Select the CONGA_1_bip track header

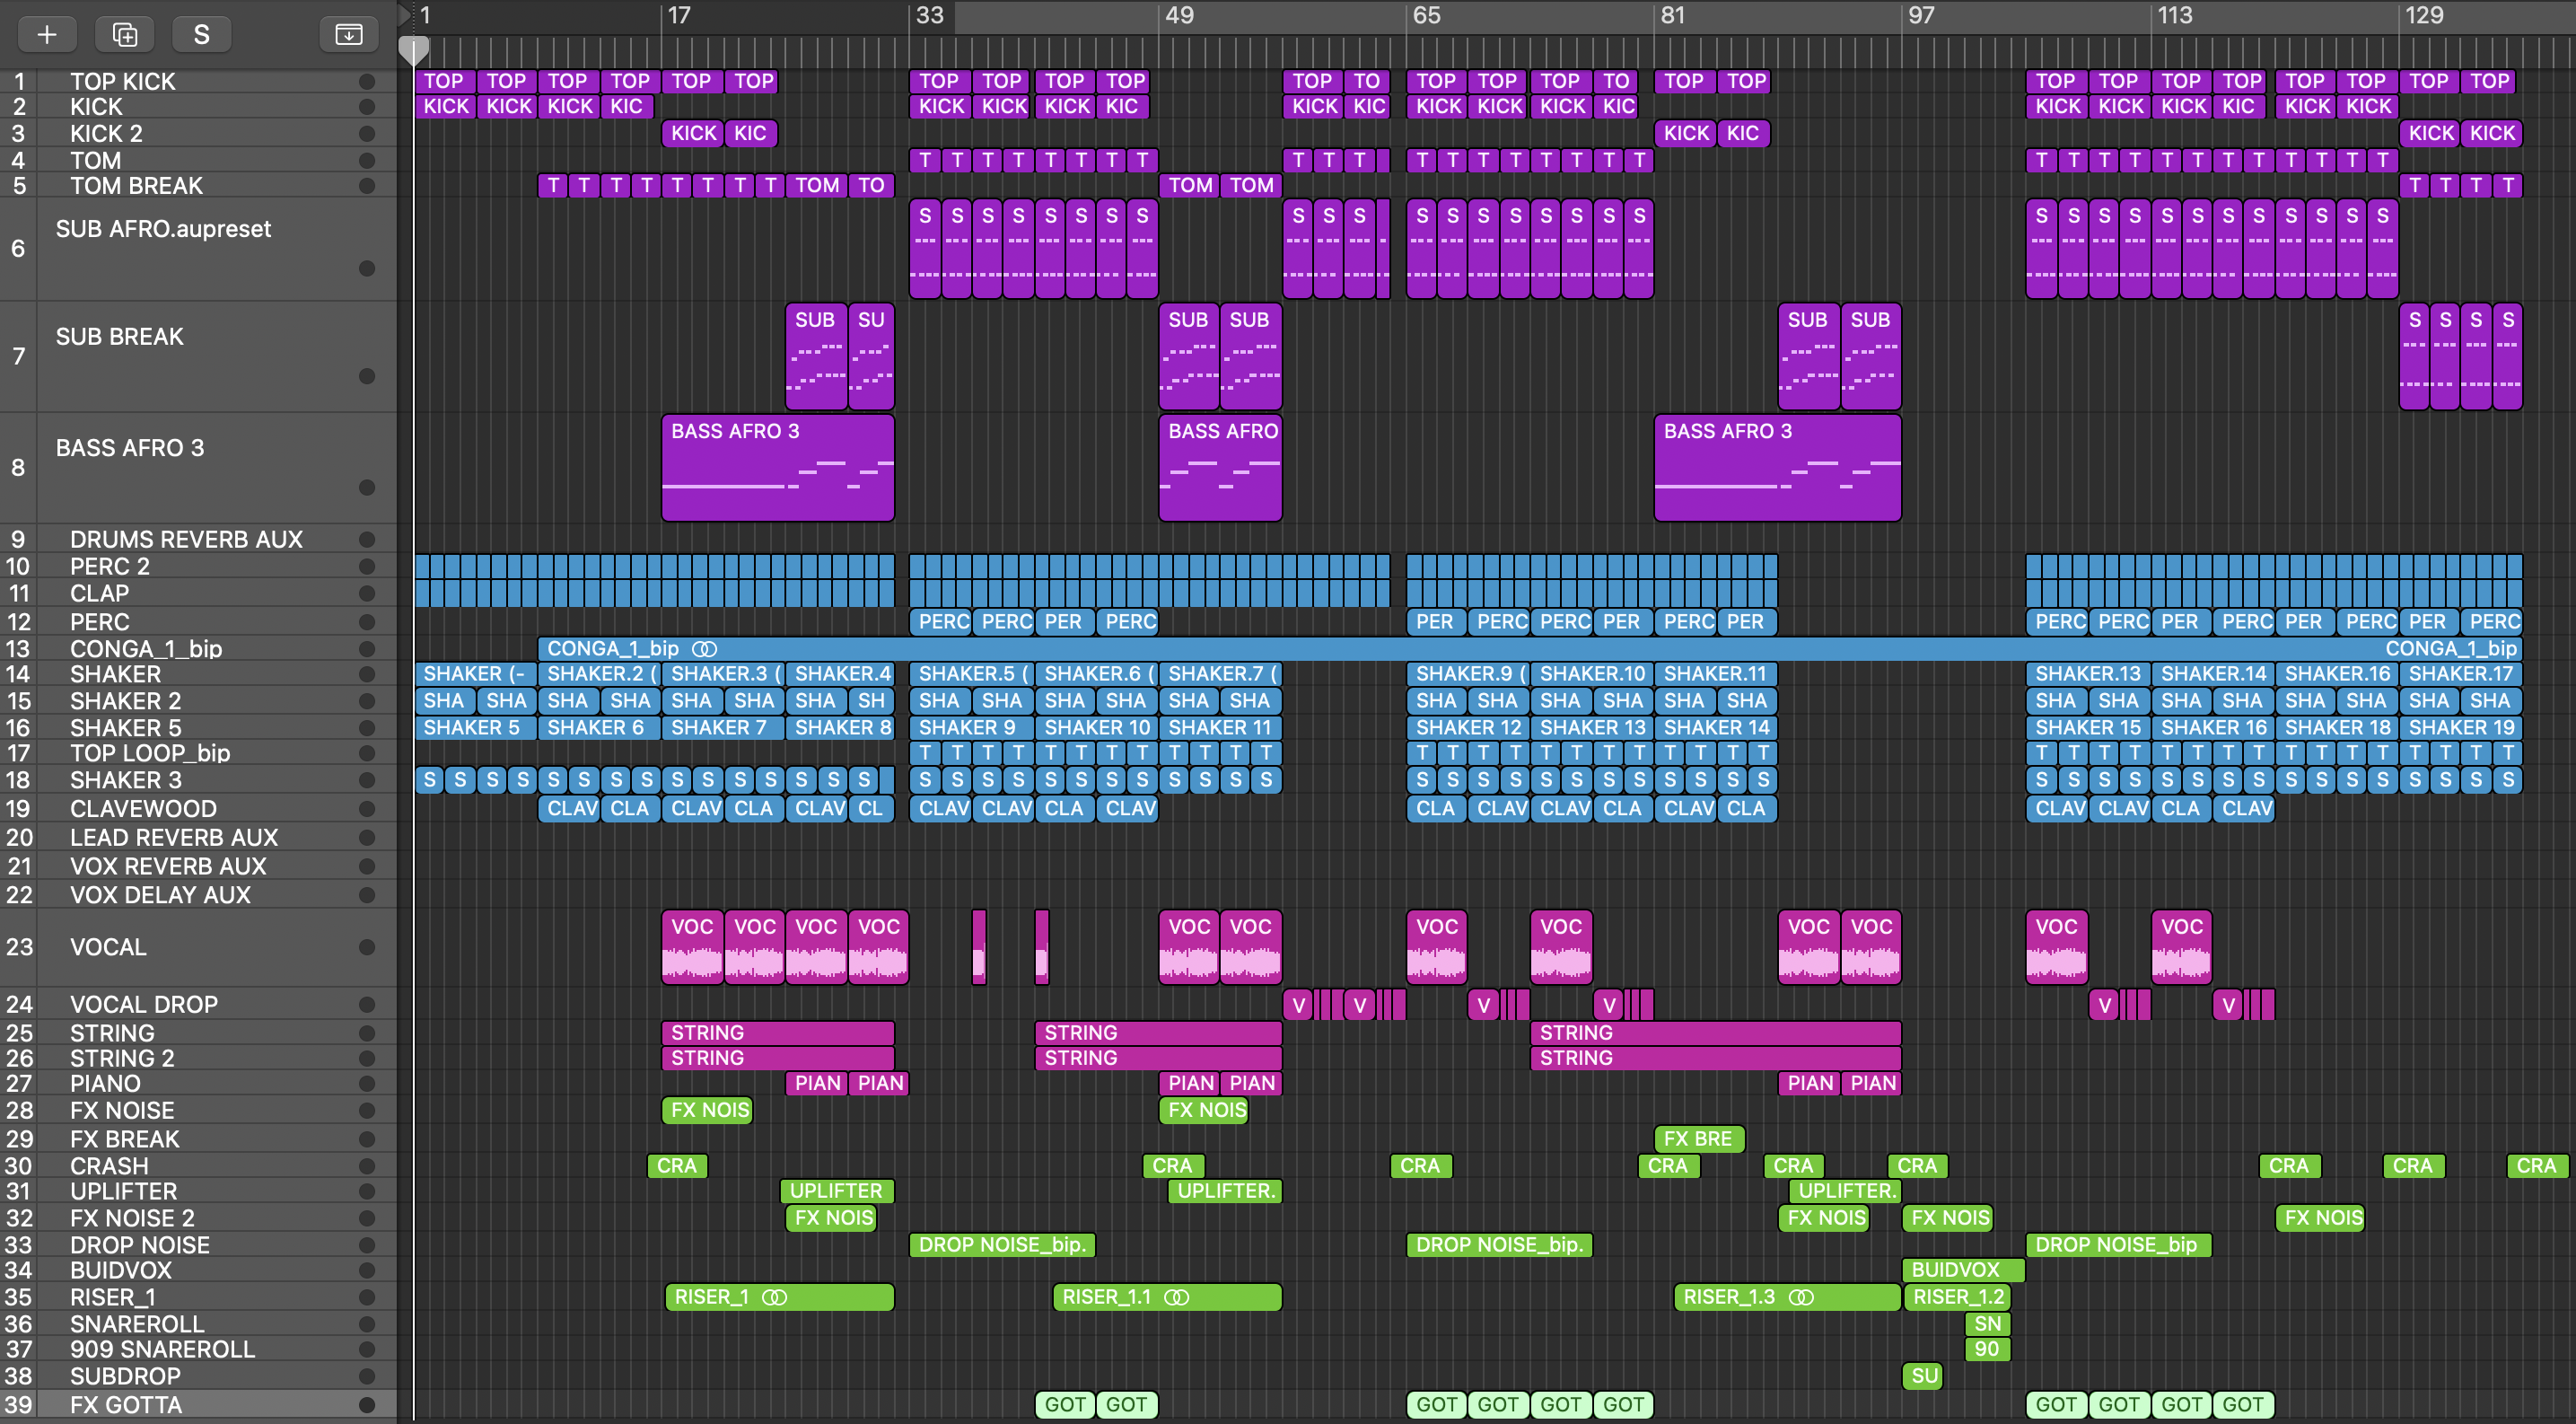point(198,648)
